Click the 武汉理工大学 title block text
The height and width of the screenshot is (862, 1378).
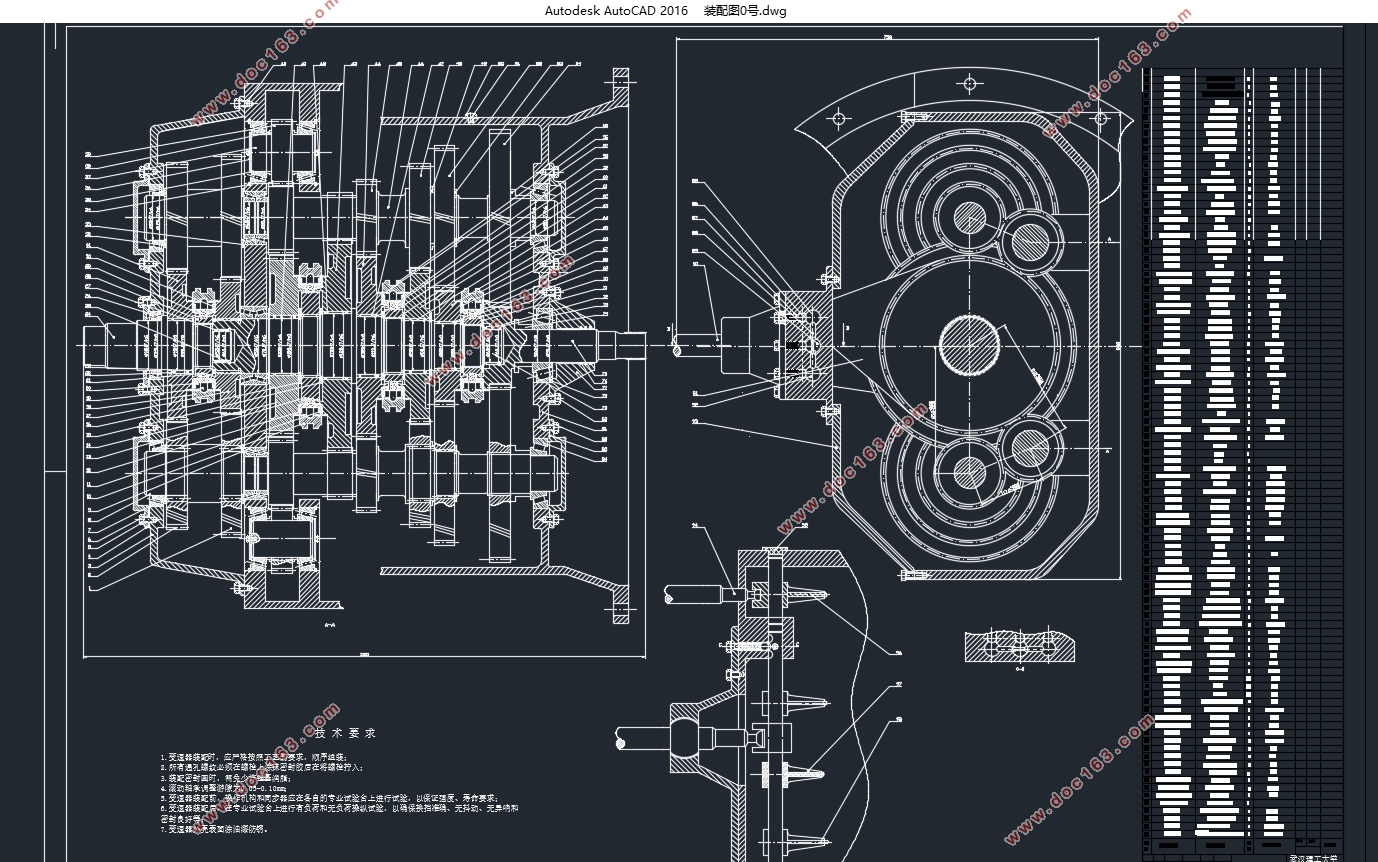point(1312,857)
